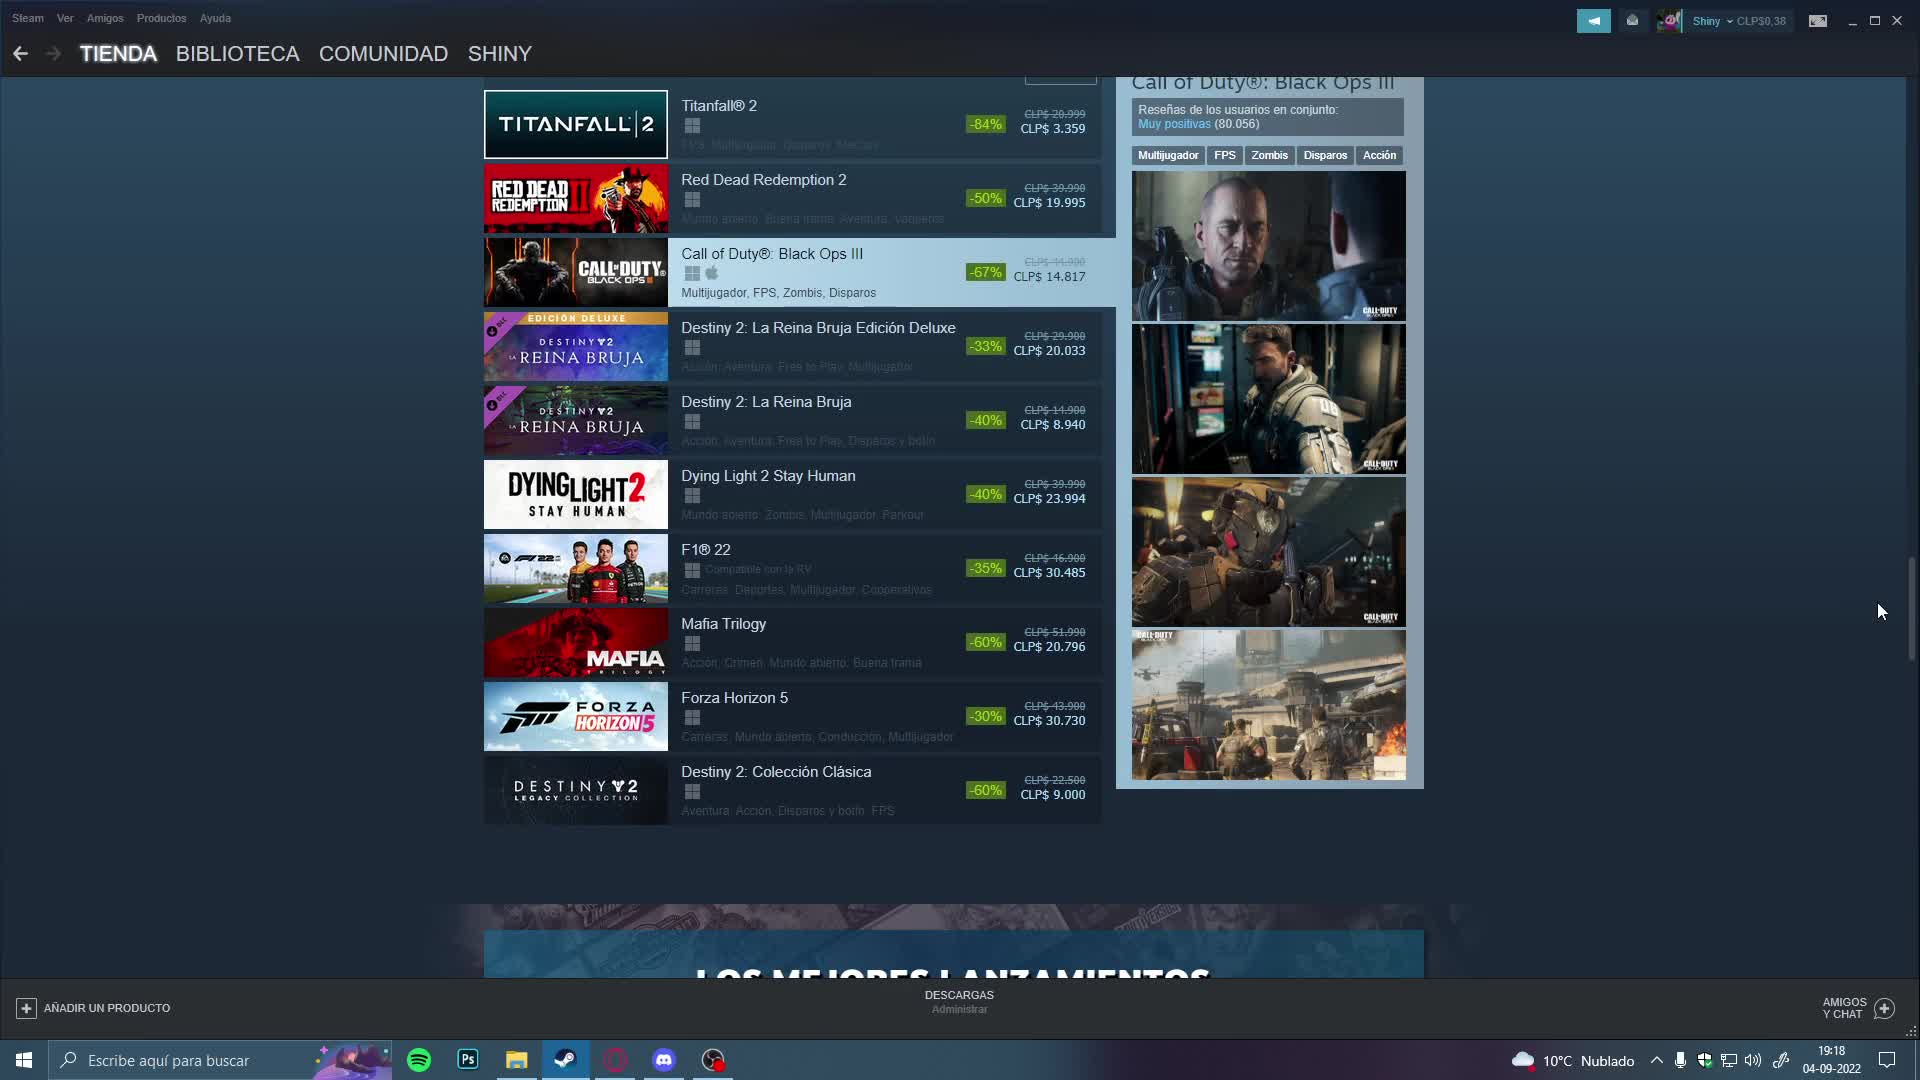Open the Forza Horizon 5 listing

[792, 716]
